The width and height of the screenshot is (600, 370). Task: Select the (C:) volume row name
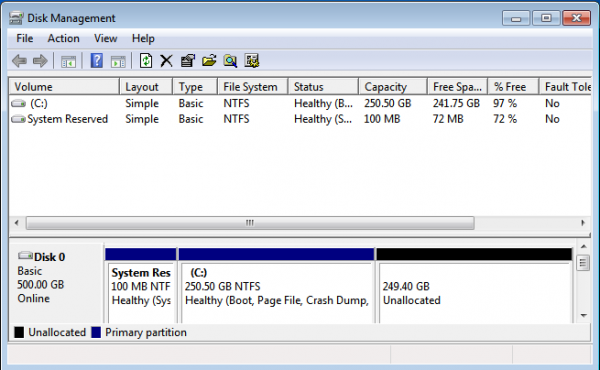(39, 103)
